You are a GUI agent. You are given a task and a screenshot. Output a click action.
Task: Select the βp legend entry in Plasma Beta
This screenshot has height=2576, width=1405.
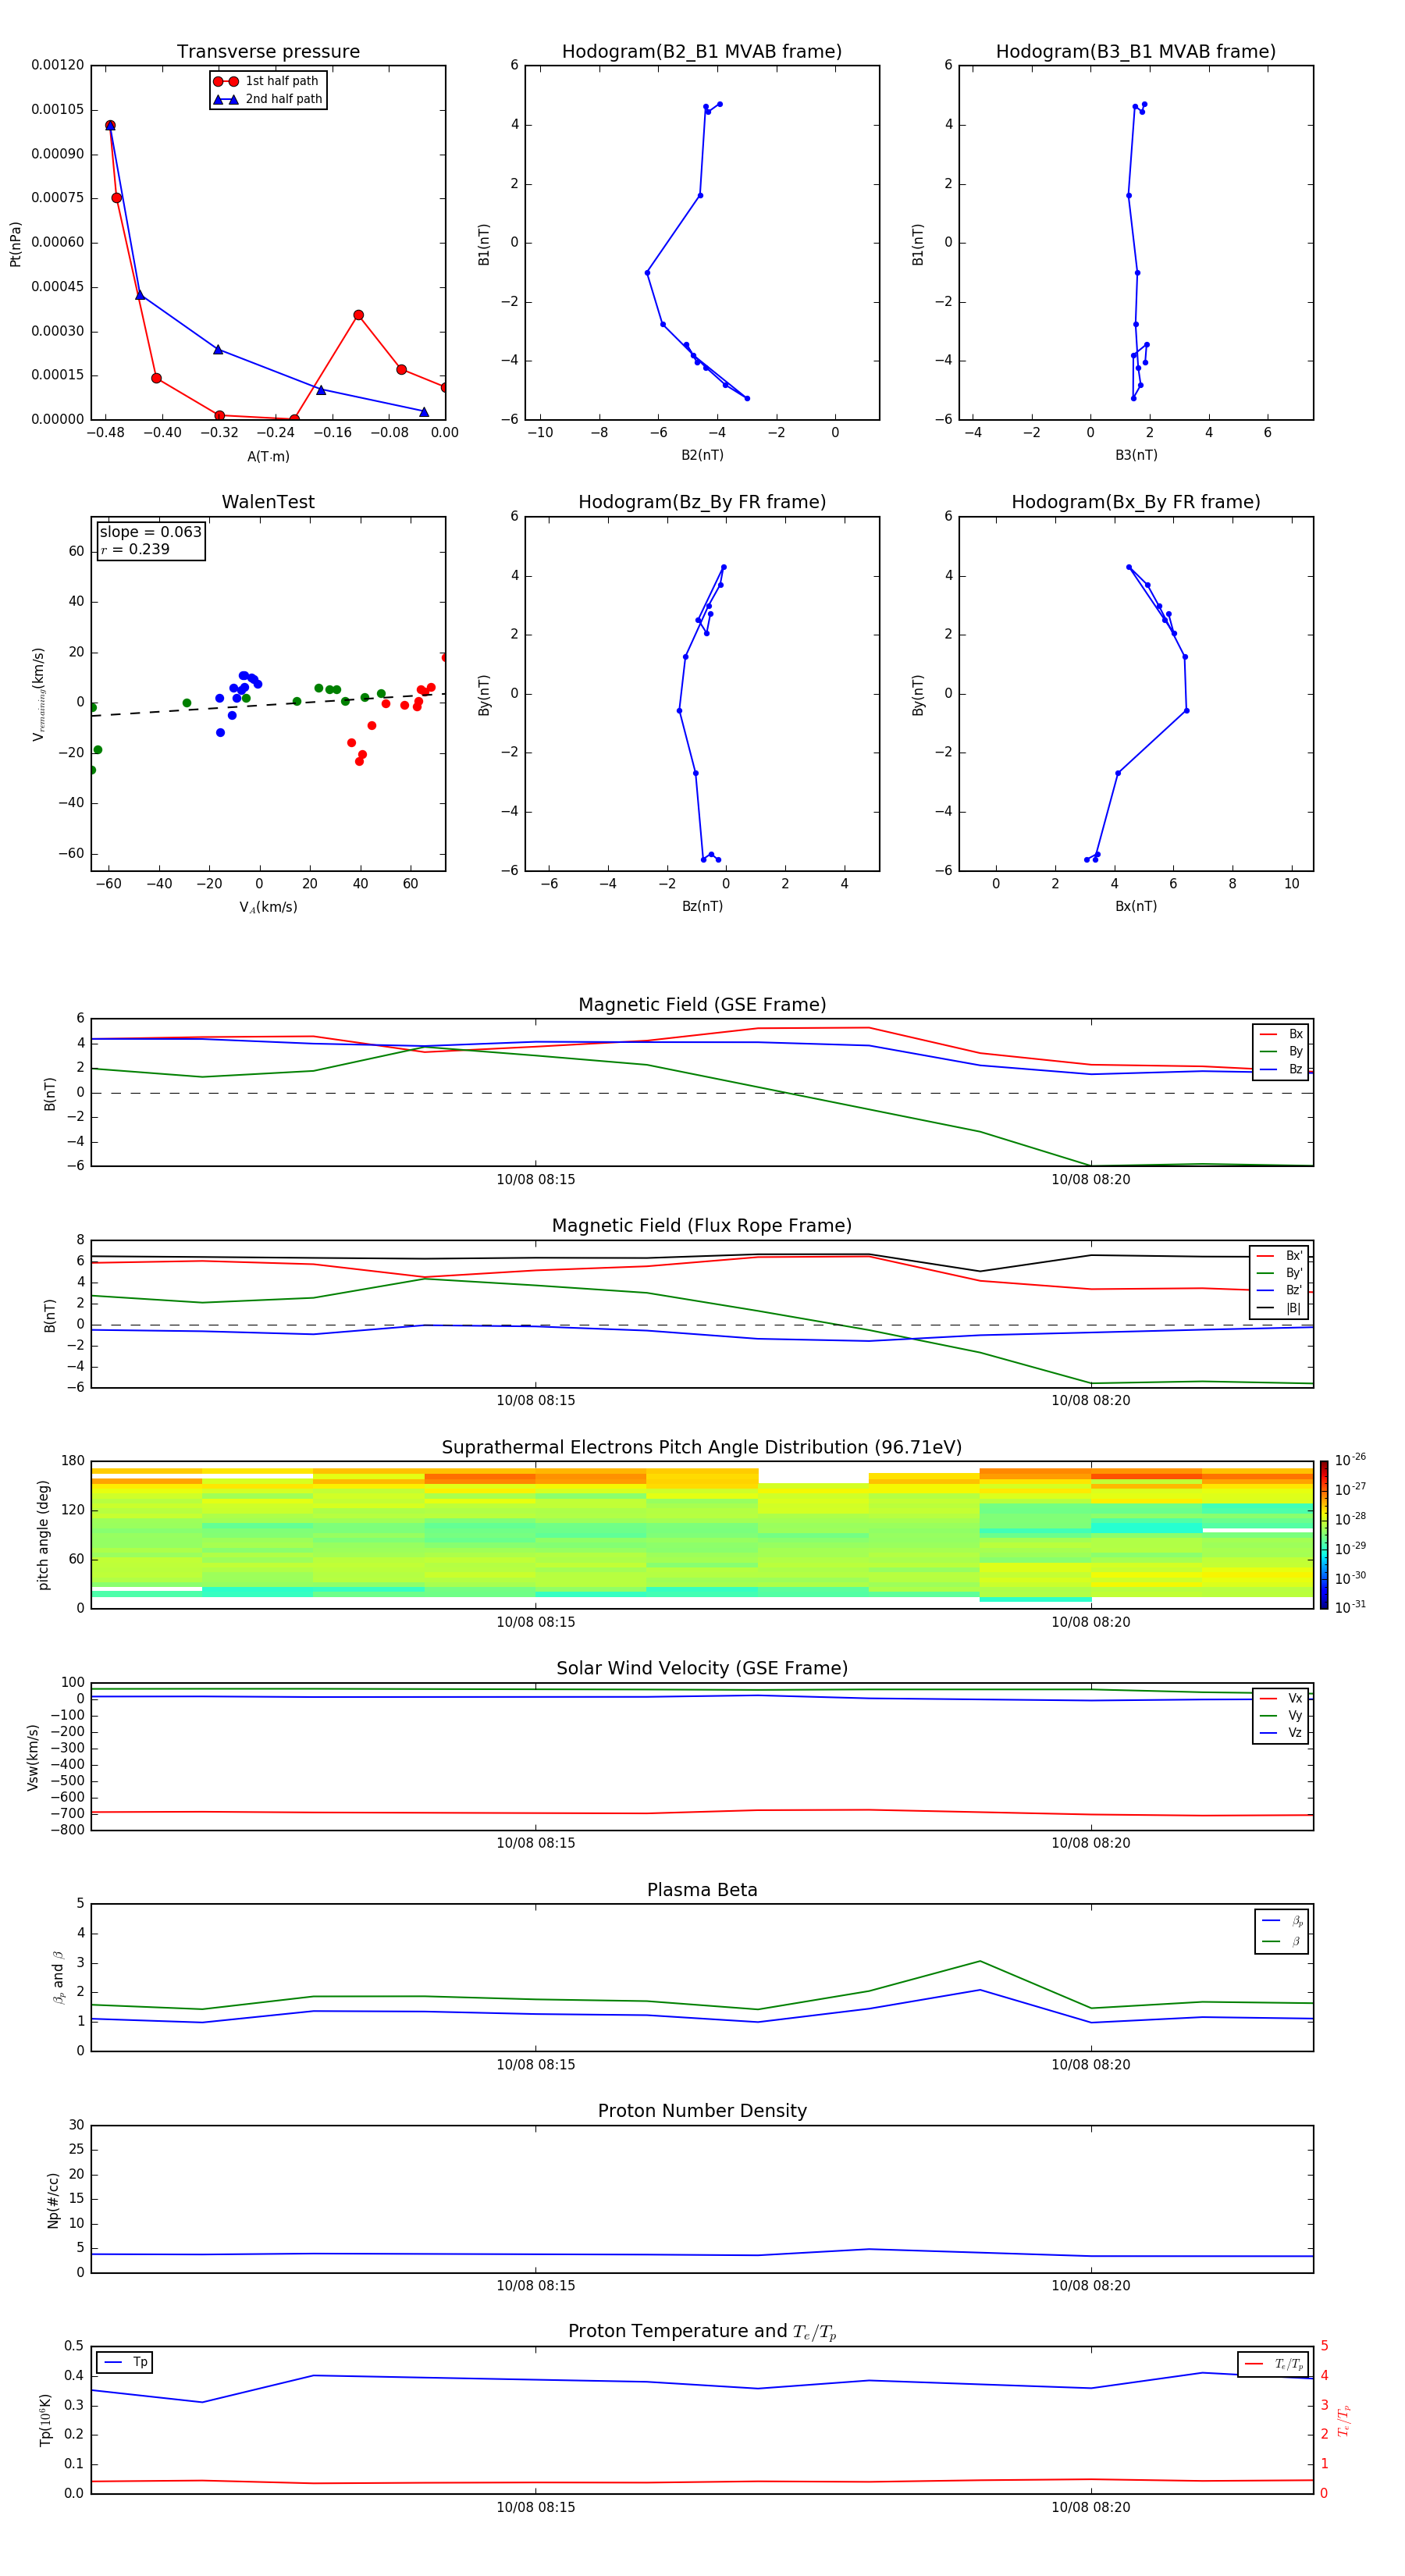[x=1282, y=1921]
